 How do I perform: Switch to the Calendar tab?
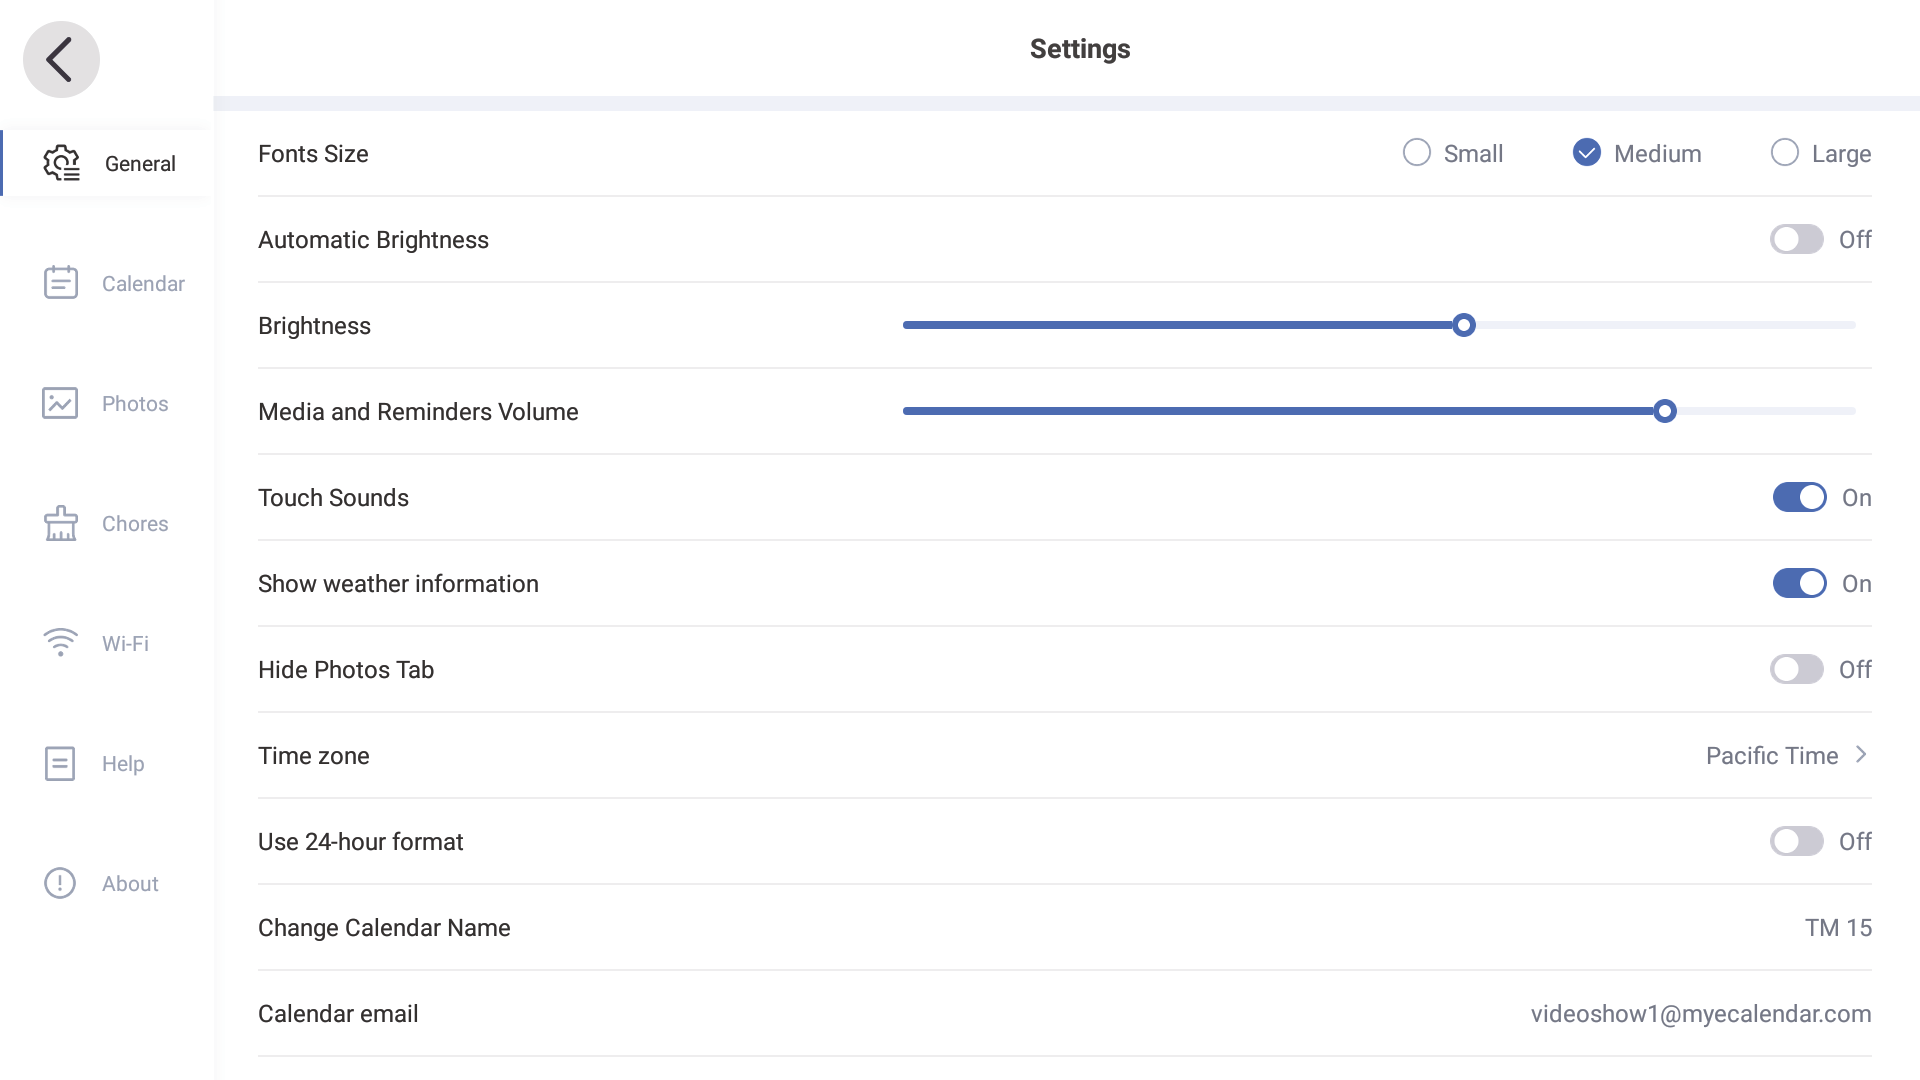[143, 283]
